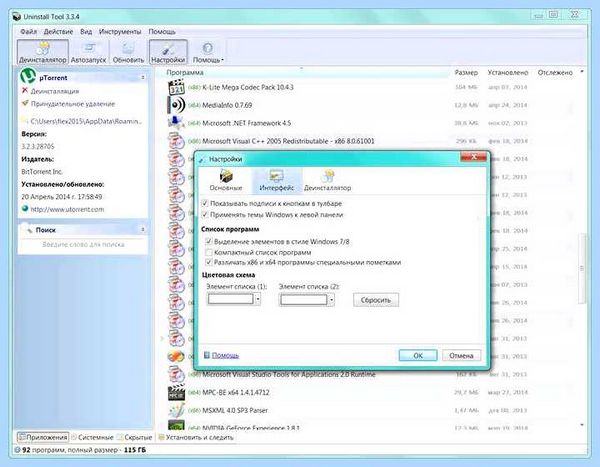Click the help book icon in settings dialog
This screenshot has height=467, width=600.
(x=207, y=355)
